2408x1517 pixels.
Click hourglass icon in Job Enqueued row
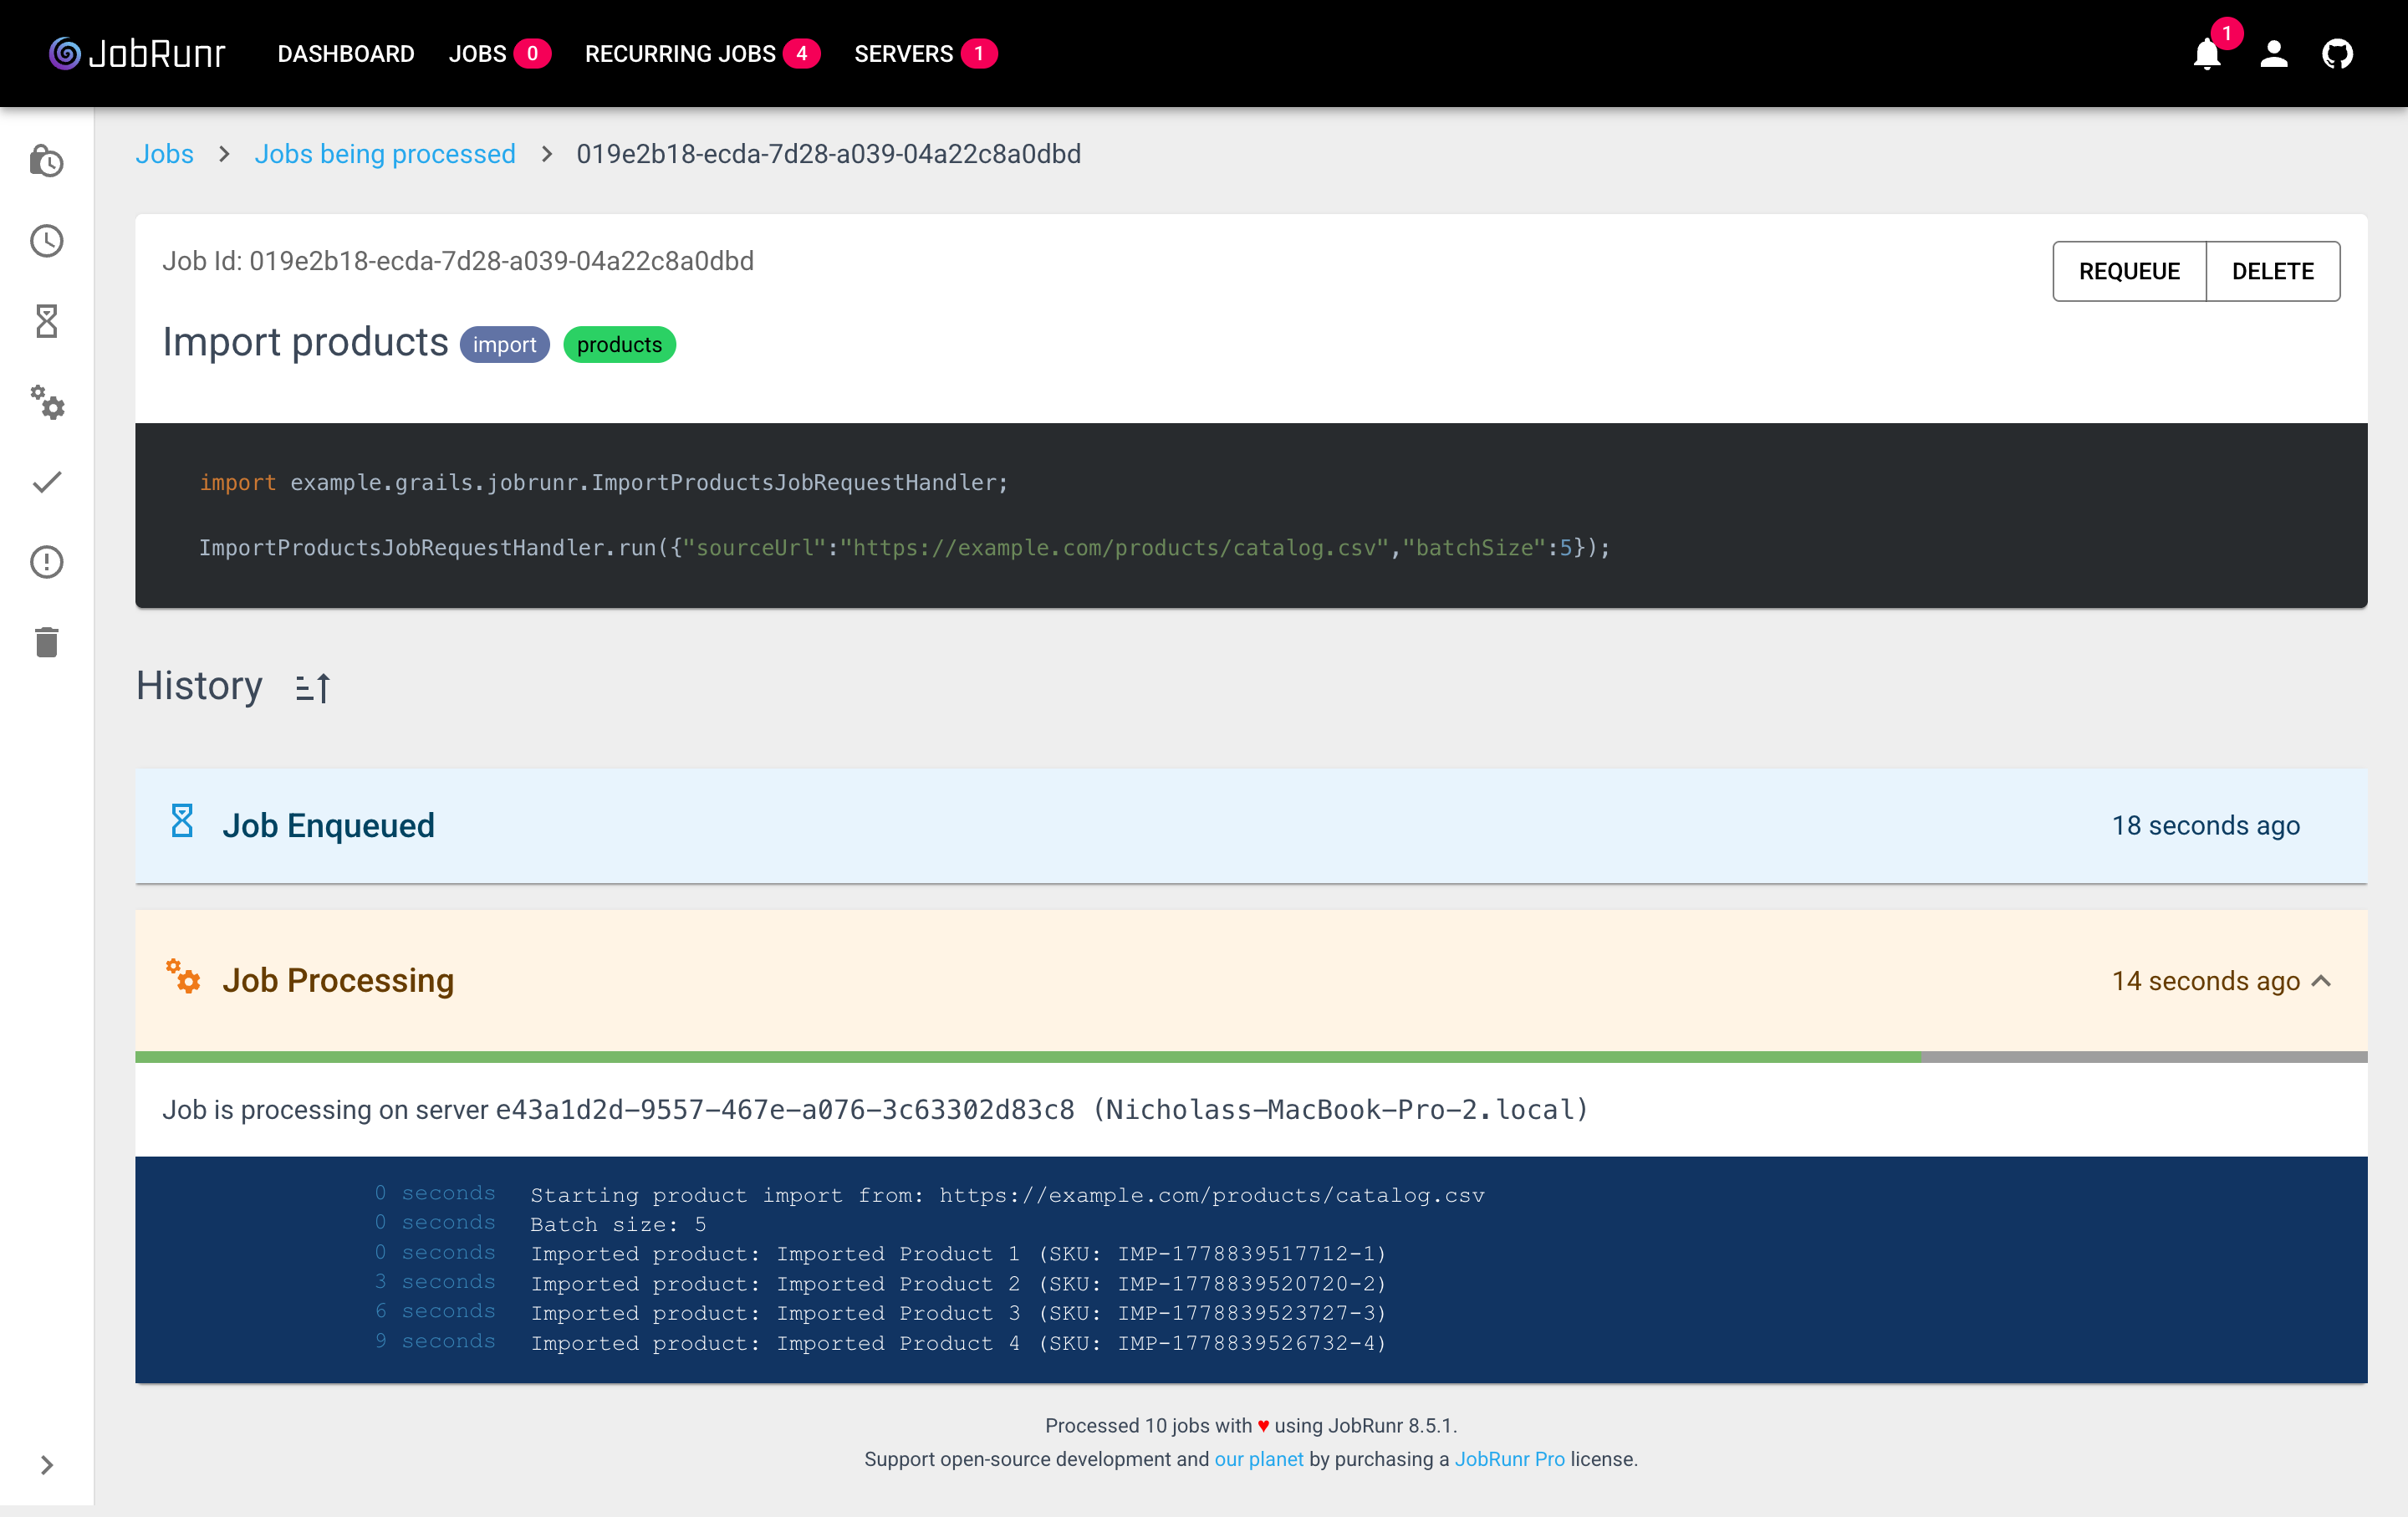point(182,822)
